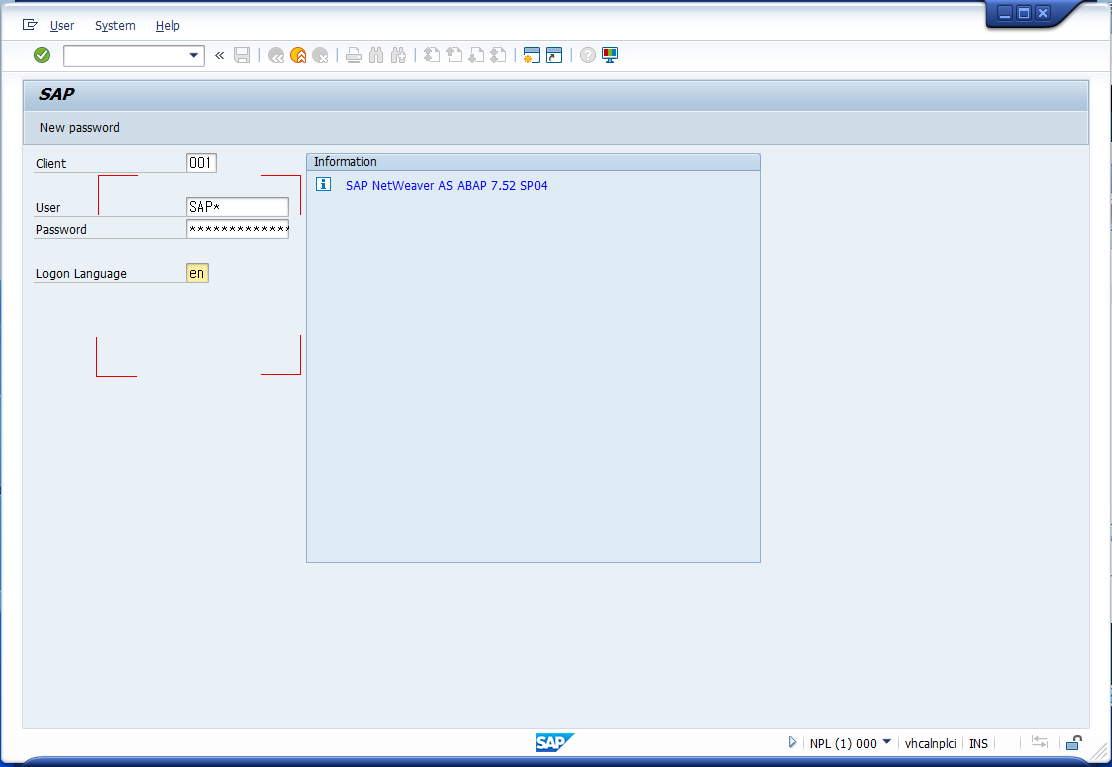
Task: Click the Client field label
Action: [x=51, y=164]
